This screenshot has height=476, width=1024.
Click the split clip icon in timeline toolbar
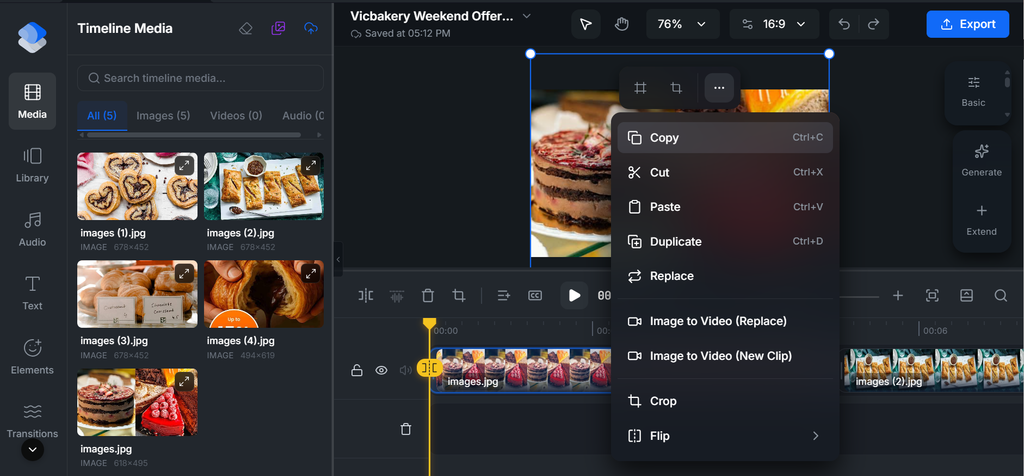point(366,296)
